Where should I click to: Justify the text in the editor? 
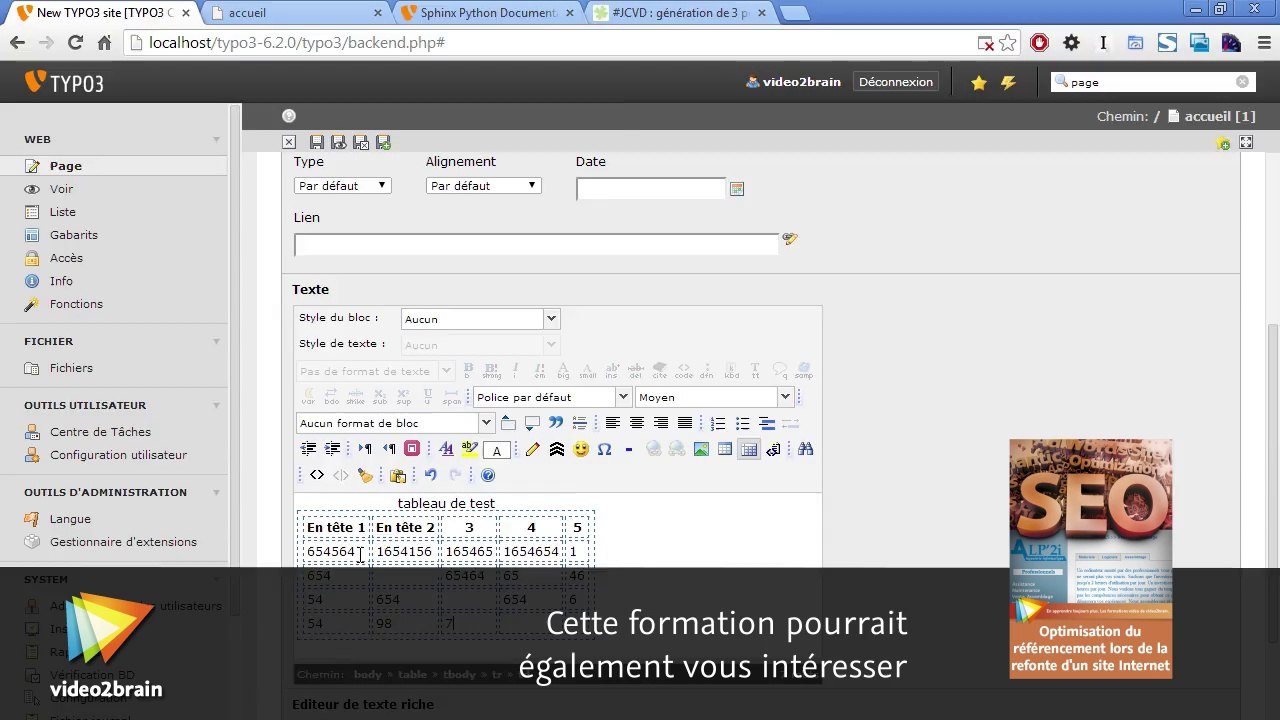(685, 423)
